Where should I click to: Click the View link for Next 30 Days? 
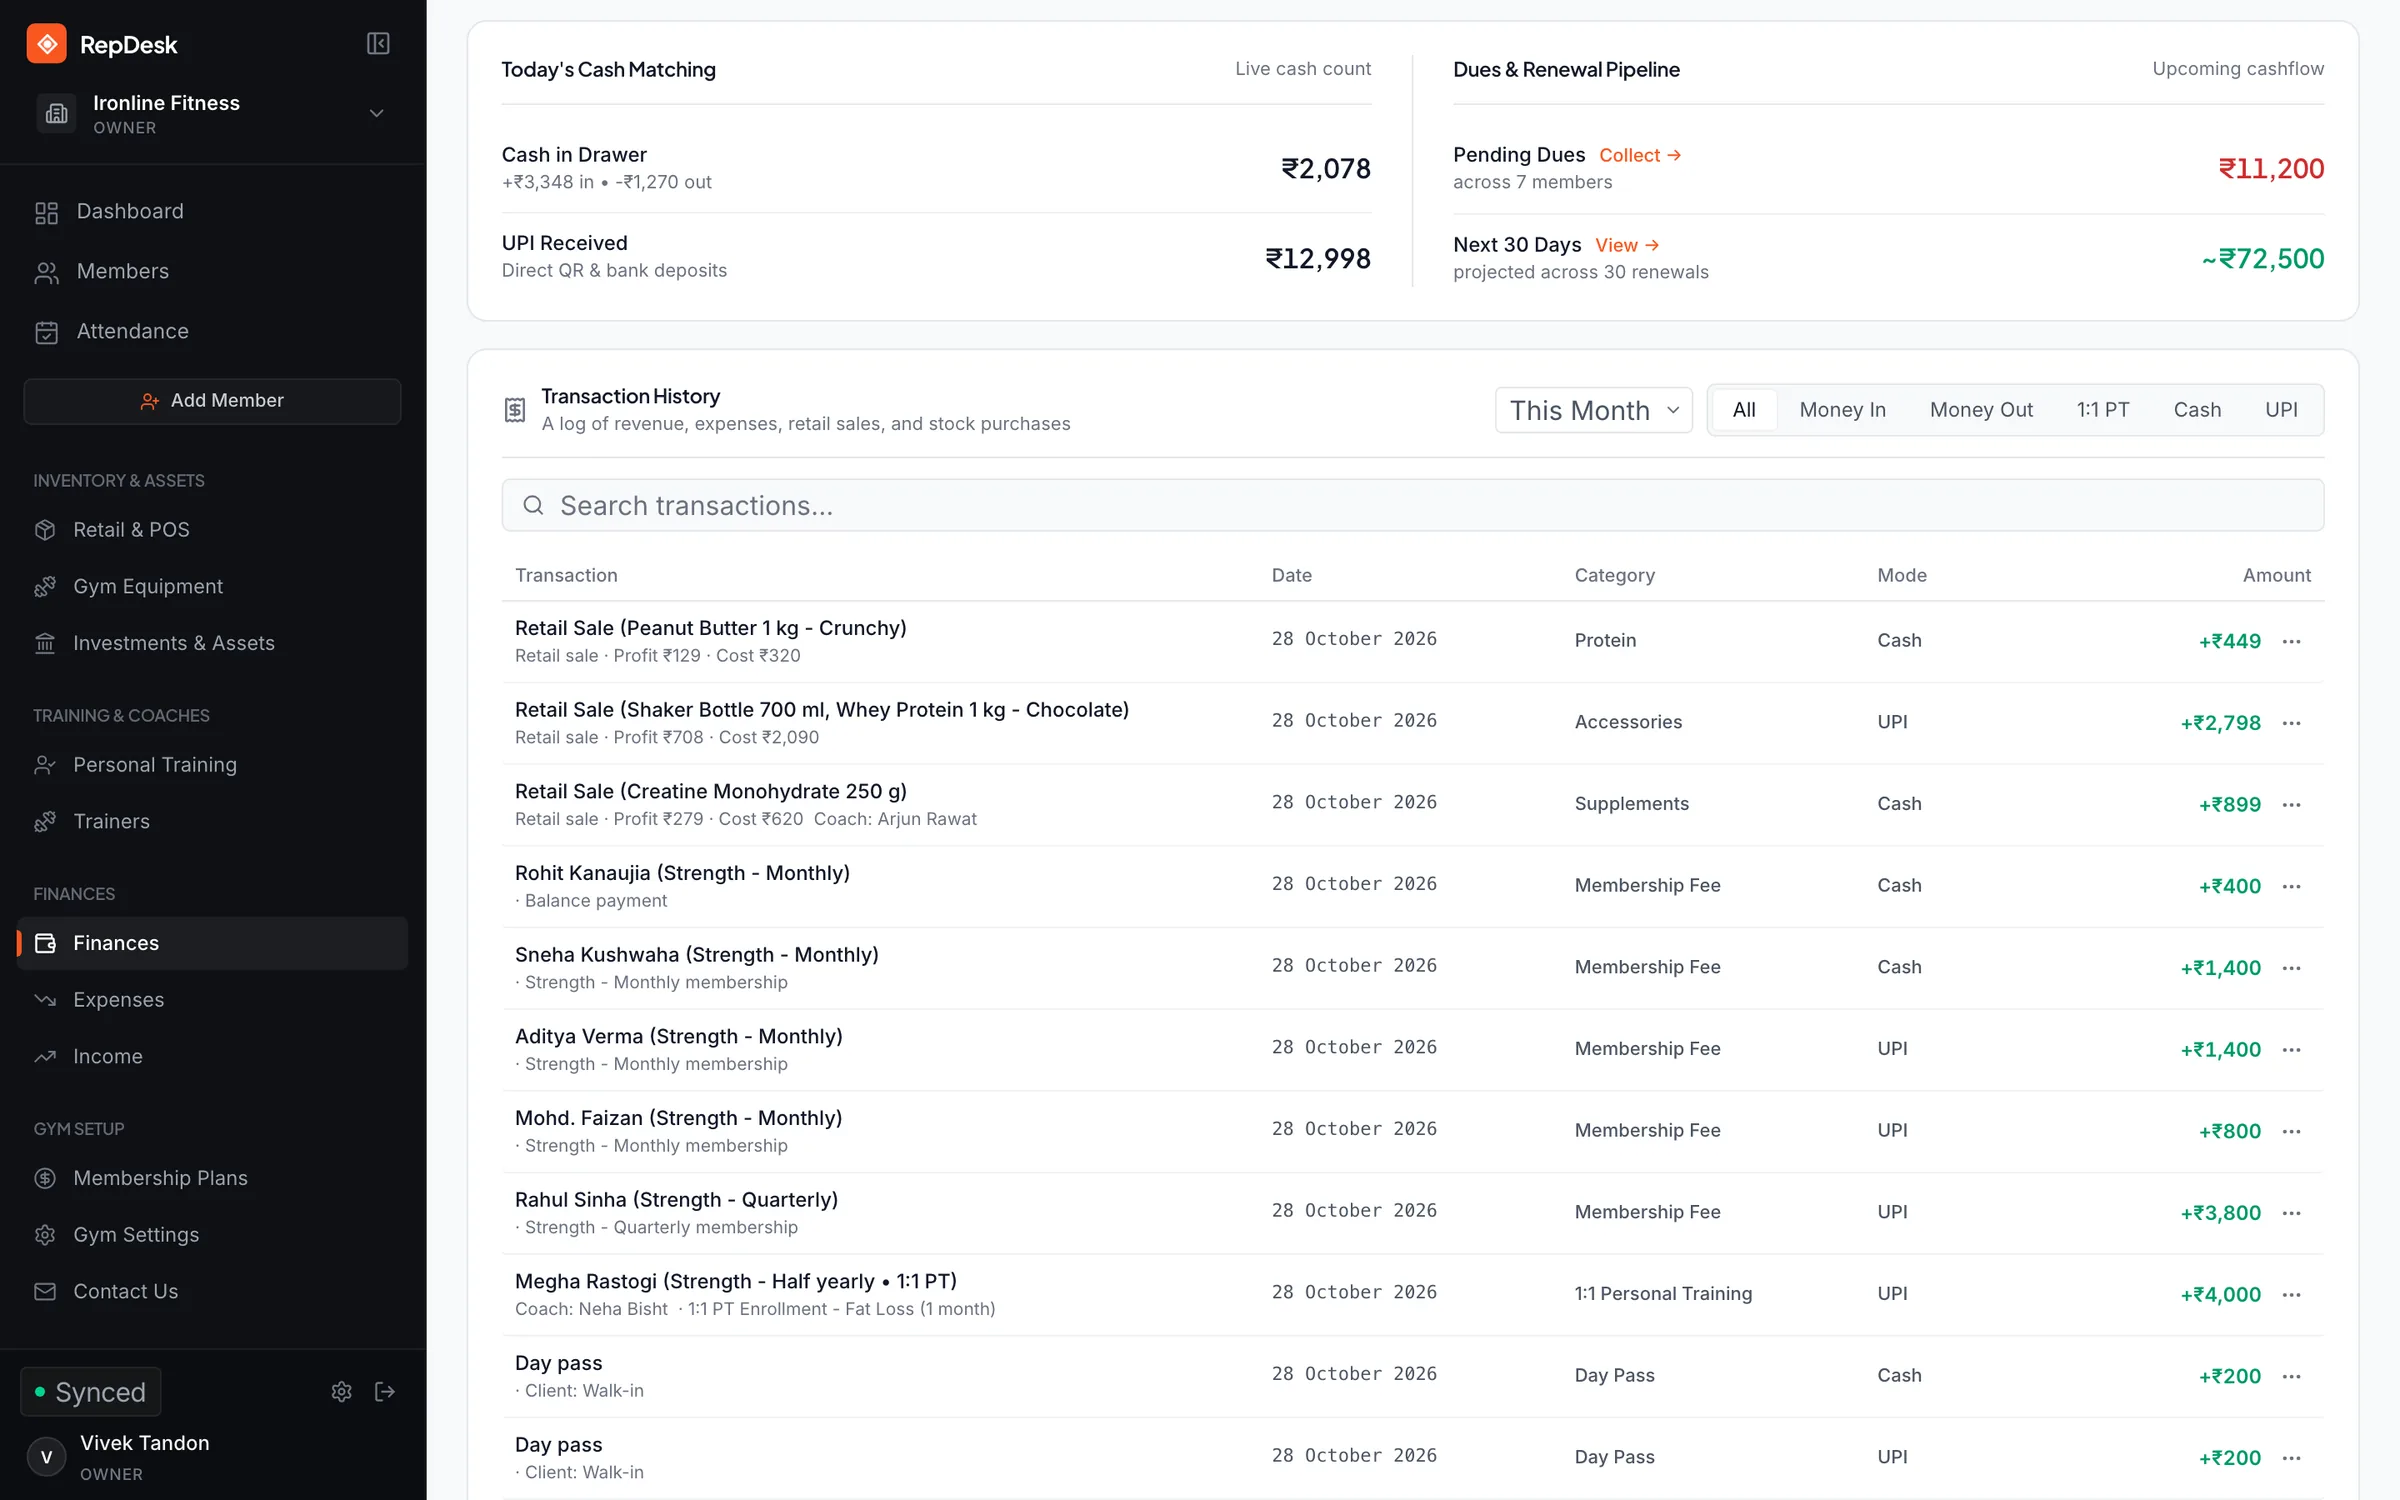1627,245
